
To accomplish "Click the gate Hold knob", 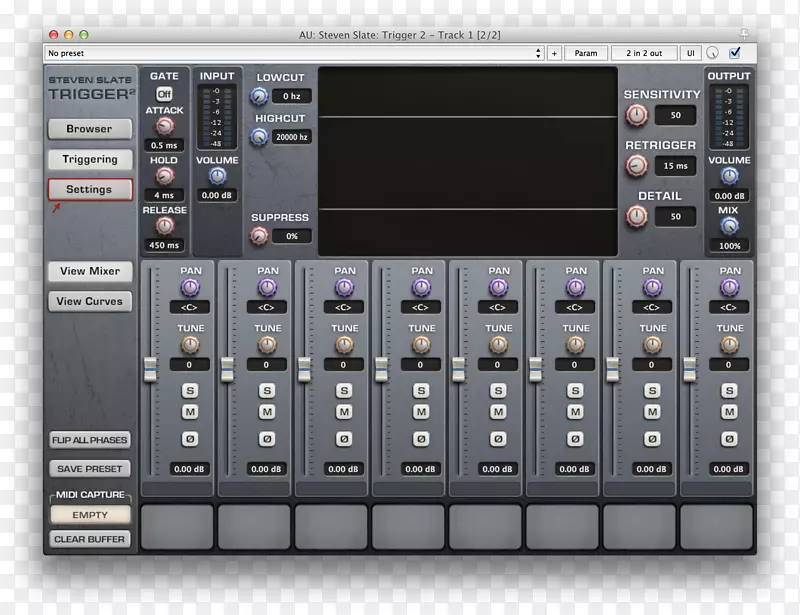I will [164, 176].
